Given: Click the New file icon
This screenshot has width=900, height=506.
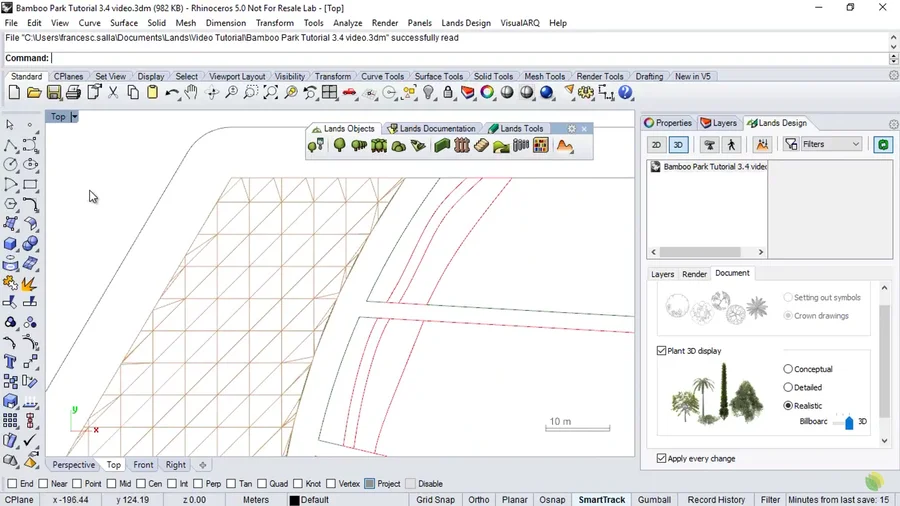Looking at the screenshot, I should click(14, 92).
